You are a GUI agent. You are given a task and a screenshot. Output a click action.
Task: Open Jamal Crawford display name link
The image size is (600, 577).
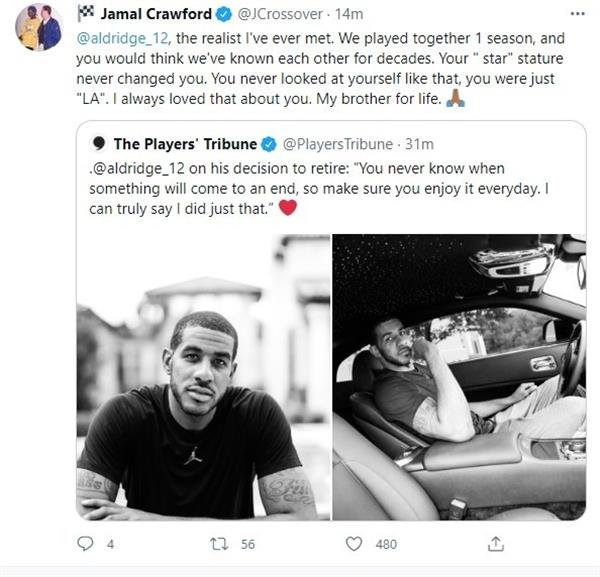[156, 14]
